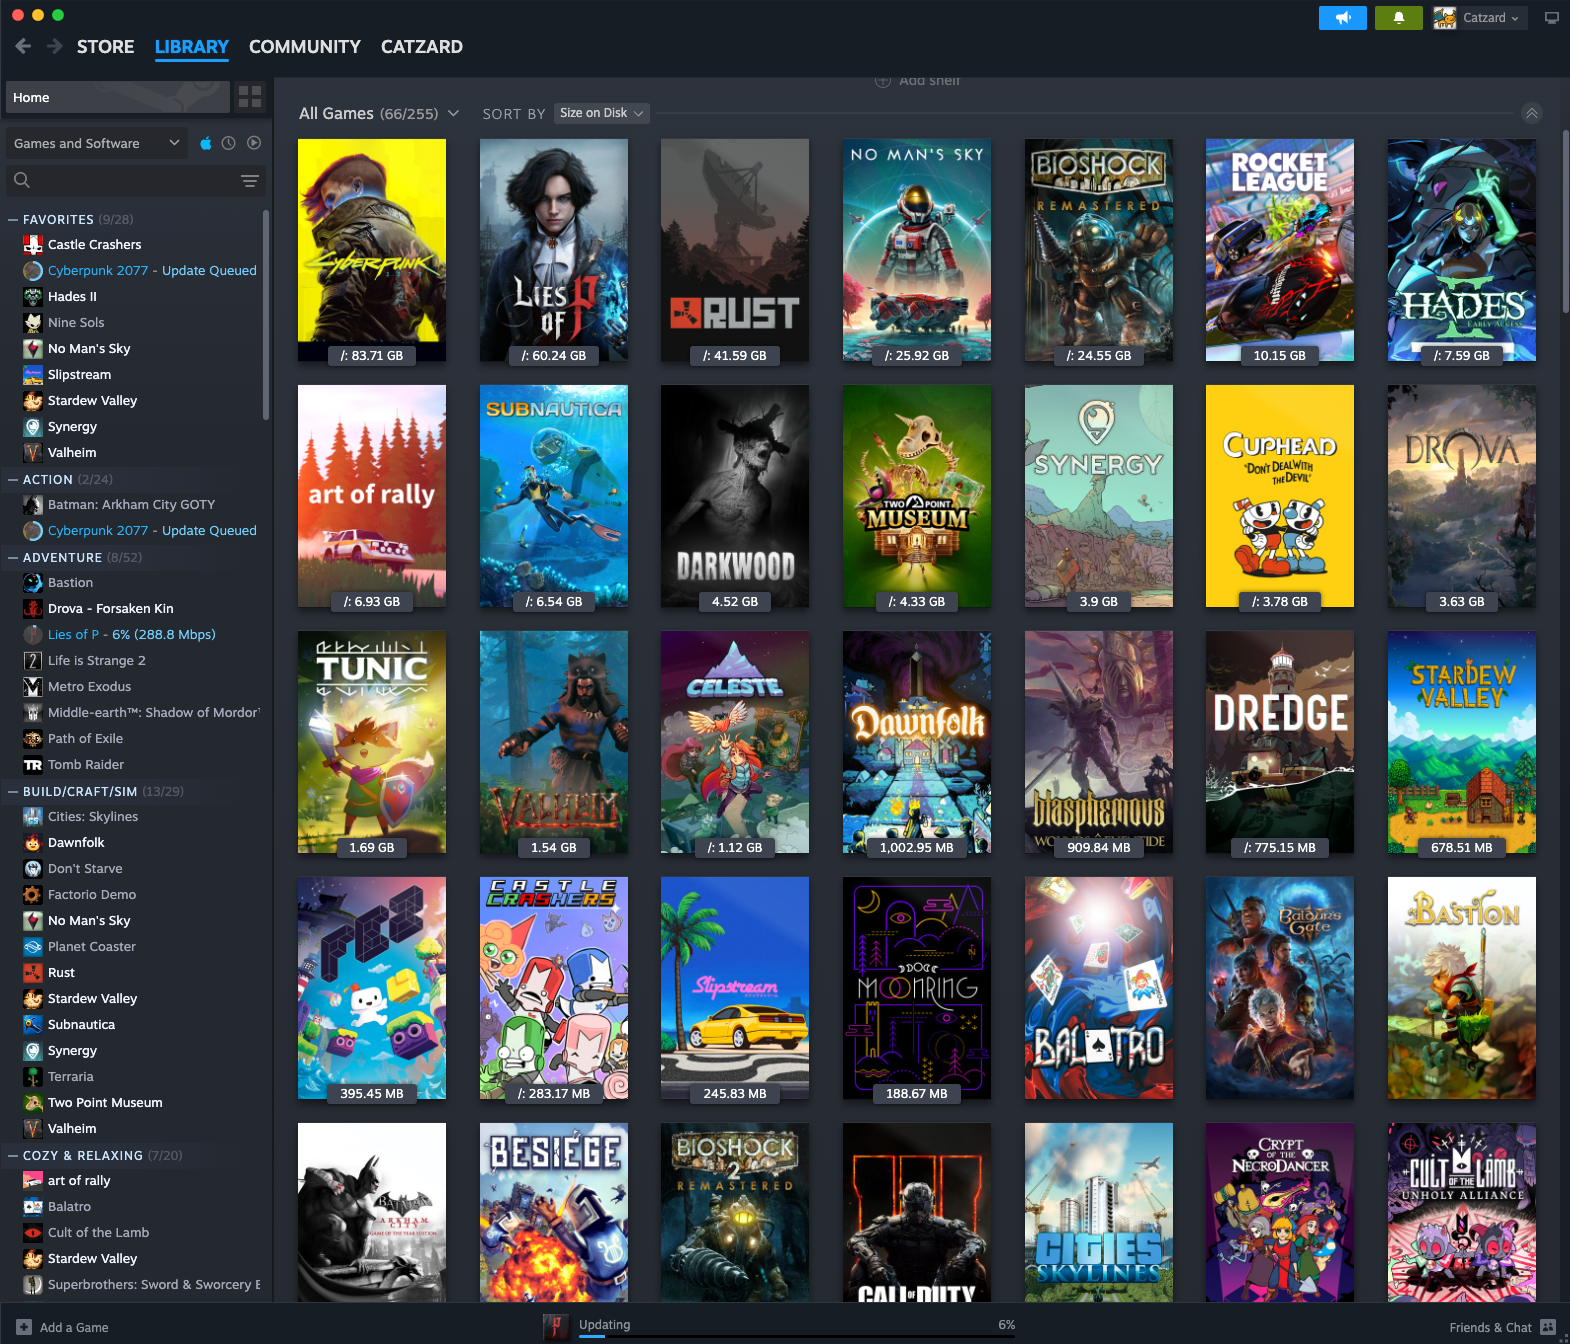Screen dimensions: 1570x1344
Task: Select Lies of P downloading entry in sidebar
Action: click(131, 635)
